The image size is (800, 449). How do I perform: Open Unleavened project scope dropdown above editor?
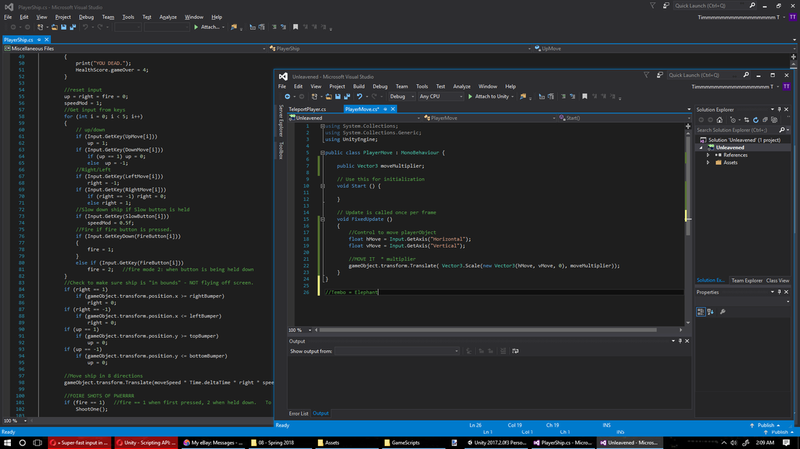point(355,118)
